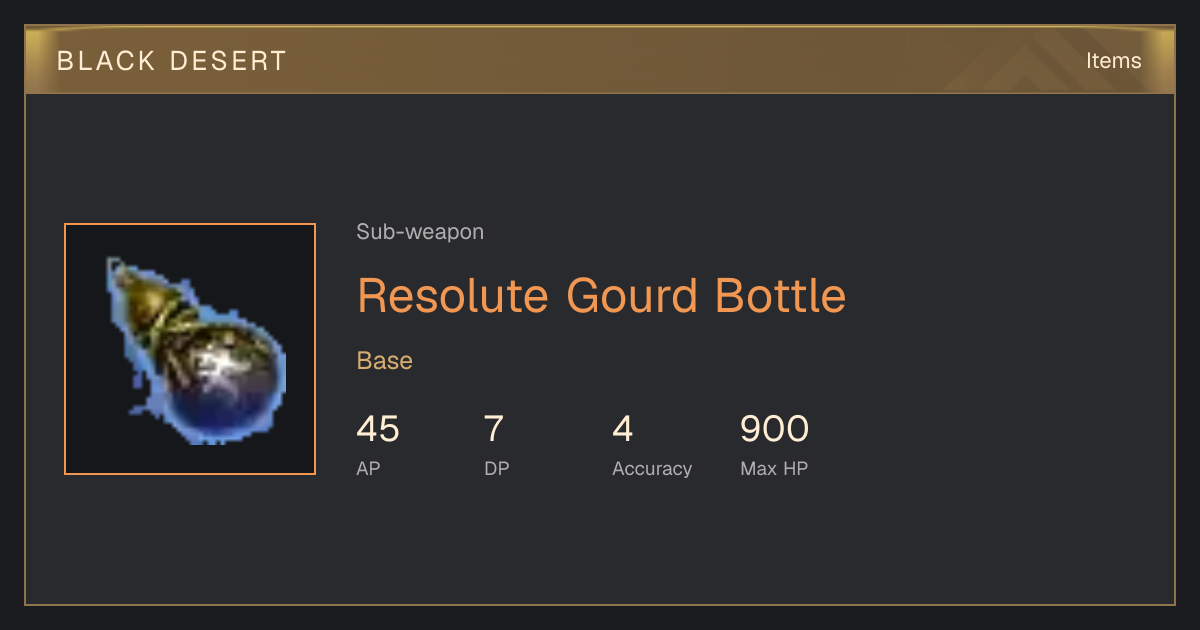Click the gold header banner bar
Screen dimensions: 1200x630
(x=600, y=60)
